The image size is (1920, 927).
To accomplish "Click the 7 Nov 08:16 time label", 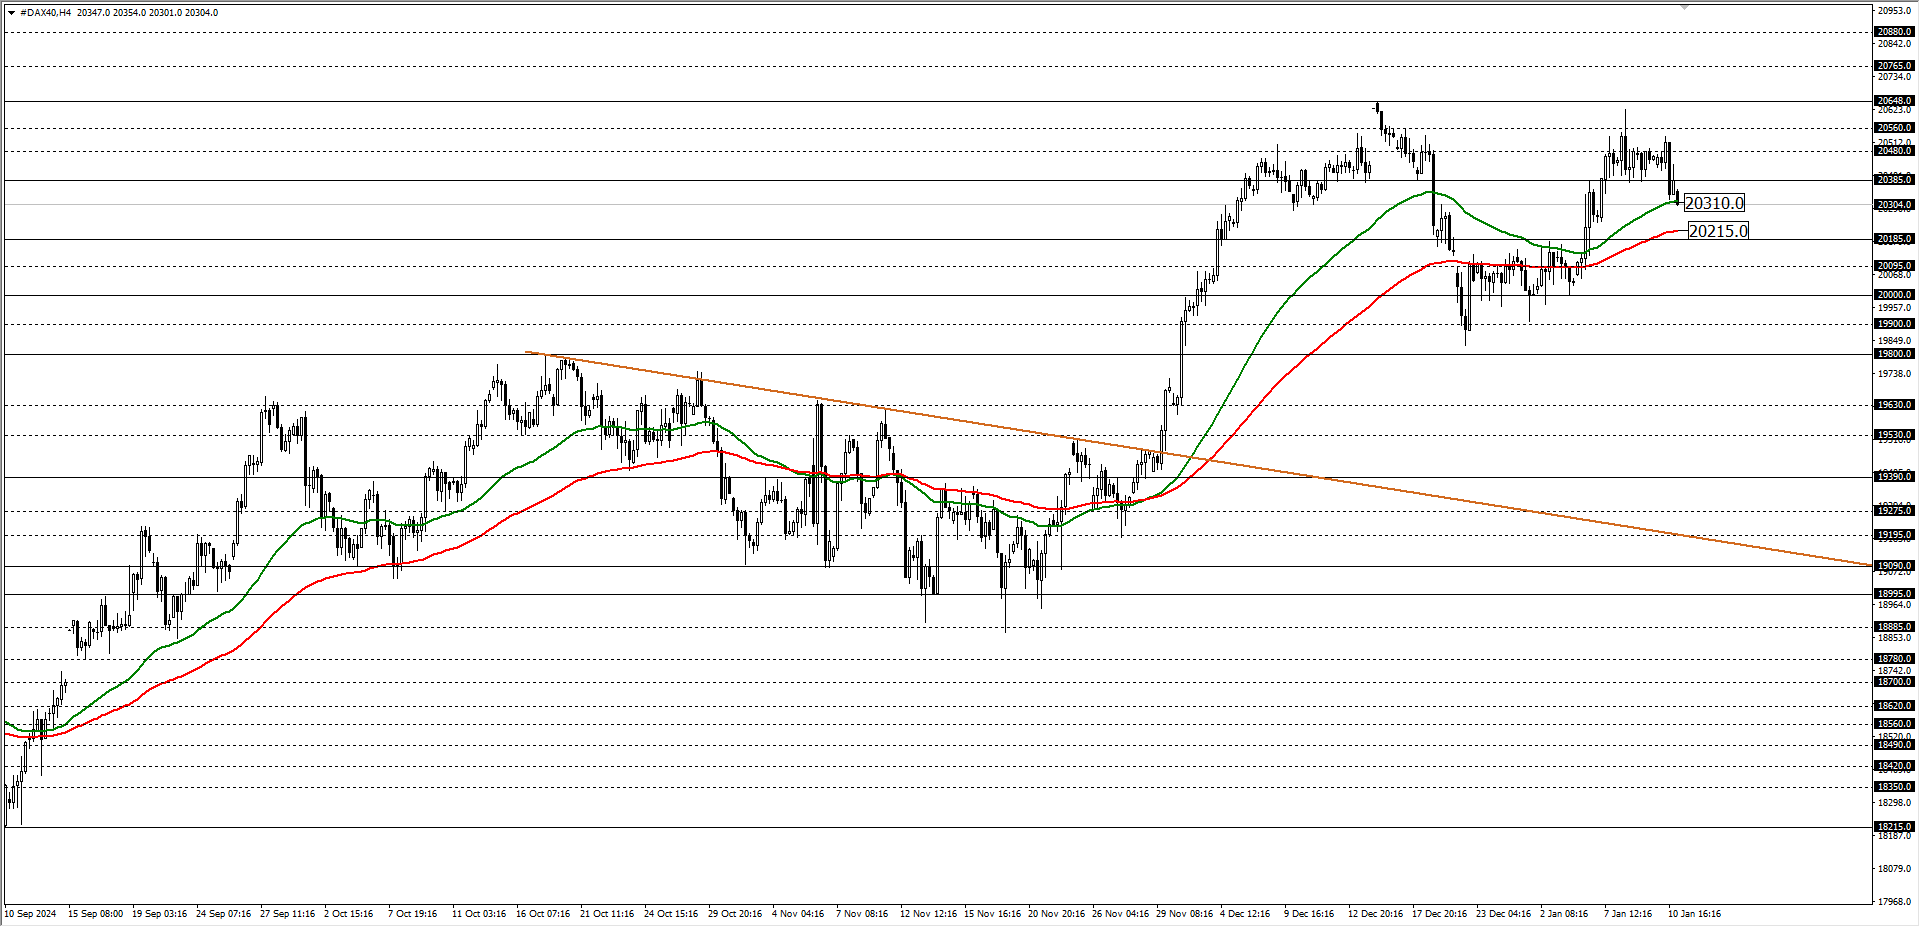I will (862, 914).
